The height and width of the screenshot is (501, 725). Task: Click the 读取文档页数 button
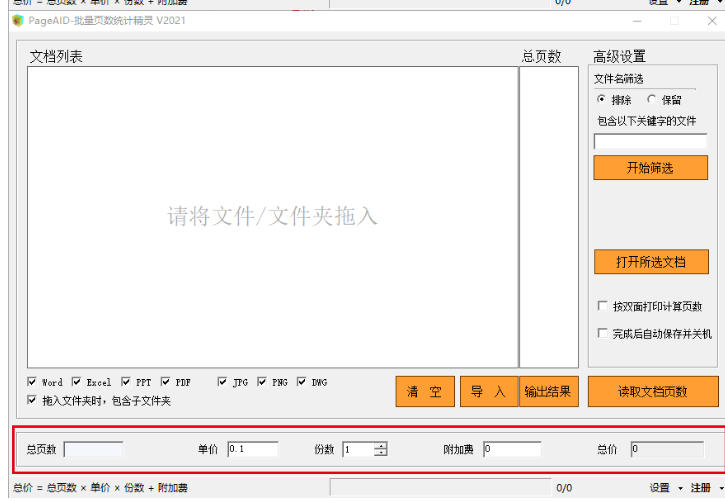pos(653,391)
